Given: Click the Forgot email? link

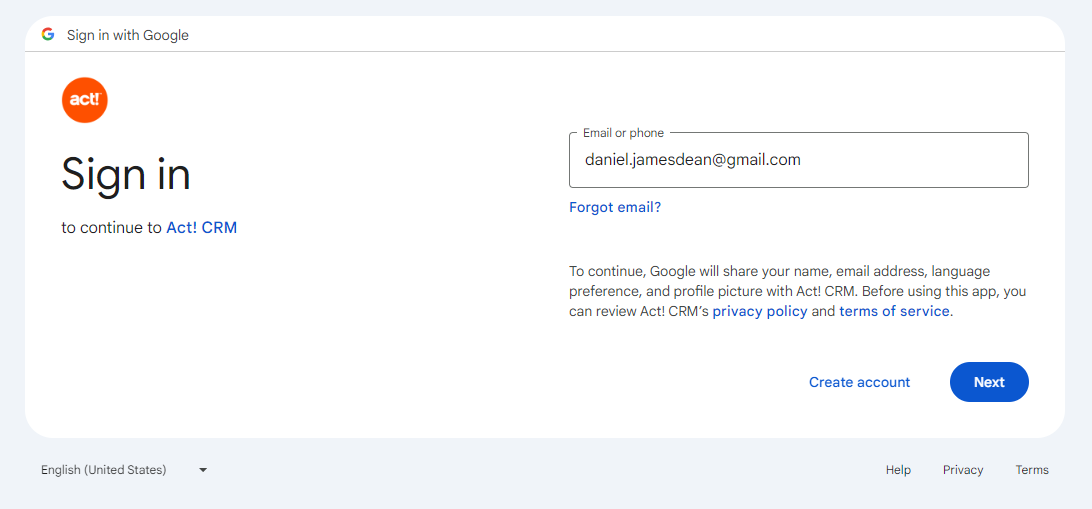Looking at the screenshot, I should click(x=615, y=207).
